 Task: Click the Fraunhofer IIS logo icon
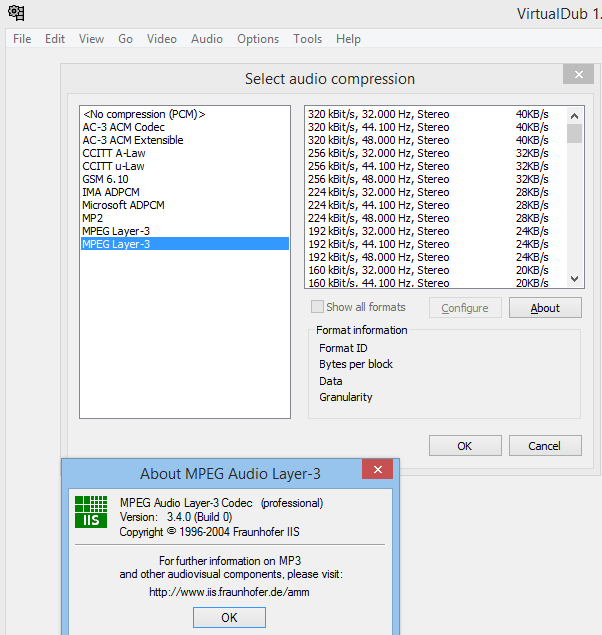[91, 511]
